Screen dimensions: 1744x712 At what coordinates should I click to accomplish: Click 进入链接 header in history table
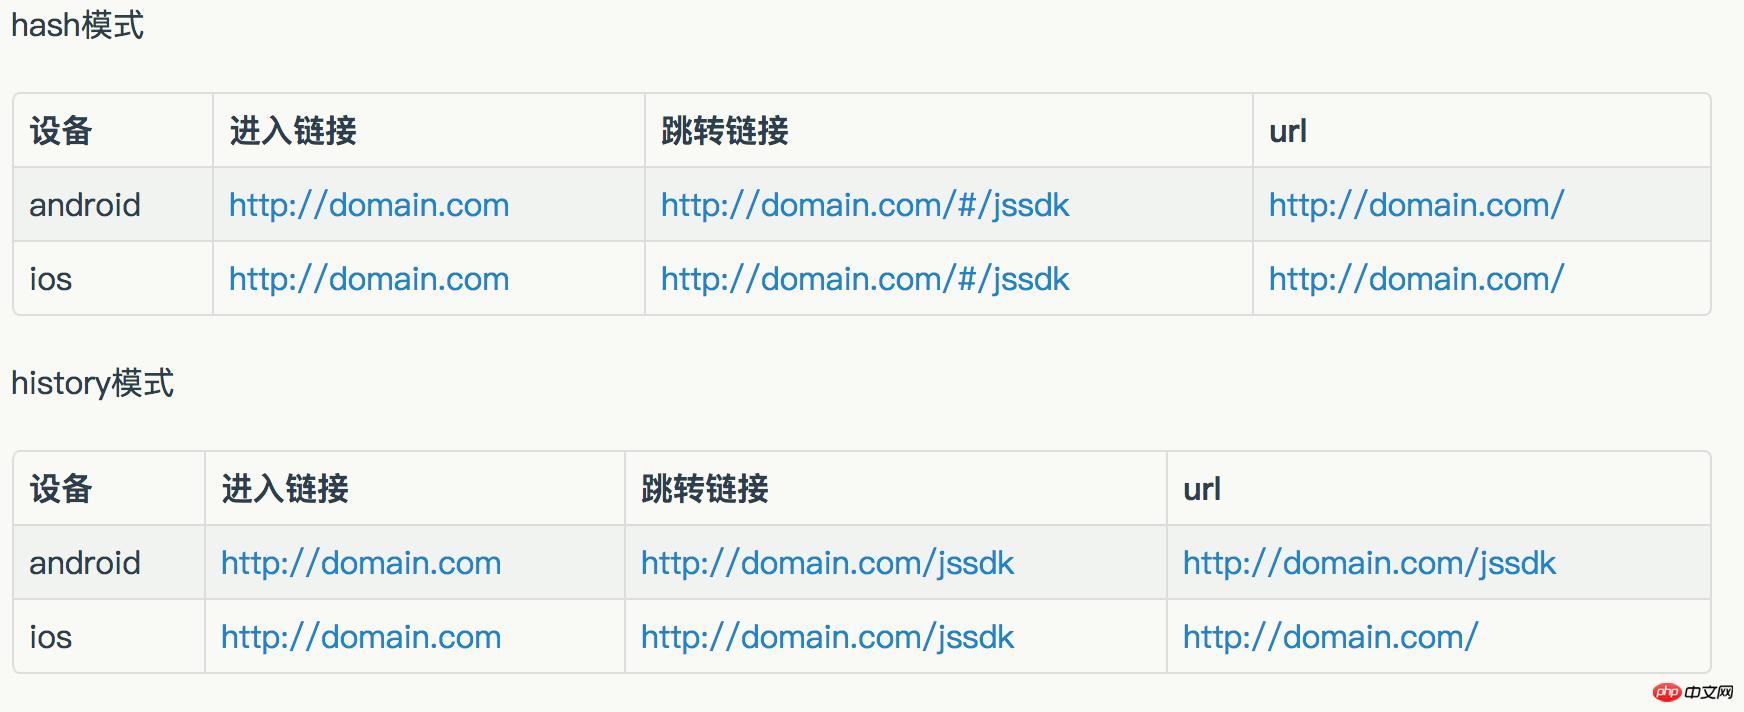[x=285, y=489]
